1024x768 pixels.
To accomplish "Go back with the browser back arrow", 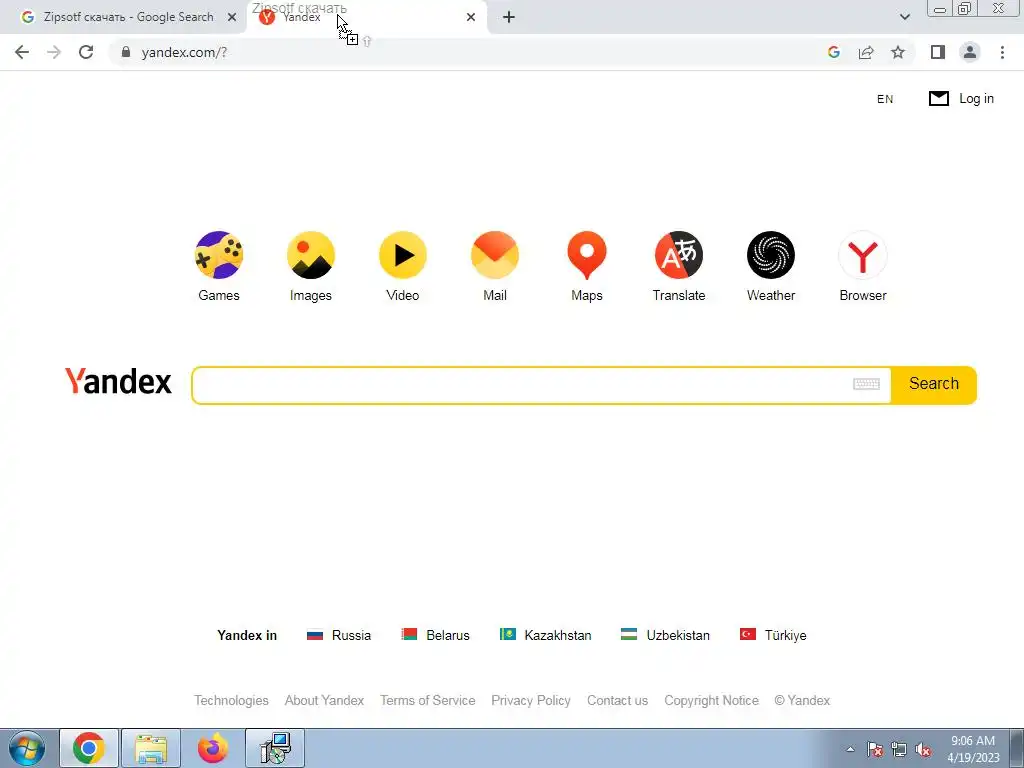I will [x=22, y=52].
